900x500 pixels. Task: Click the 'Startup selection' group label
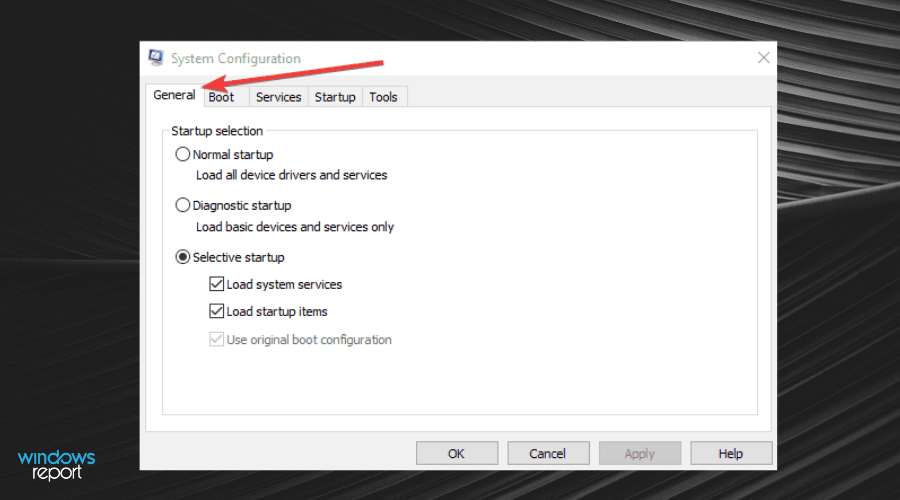pyautogui.click(x=217, y=131)
